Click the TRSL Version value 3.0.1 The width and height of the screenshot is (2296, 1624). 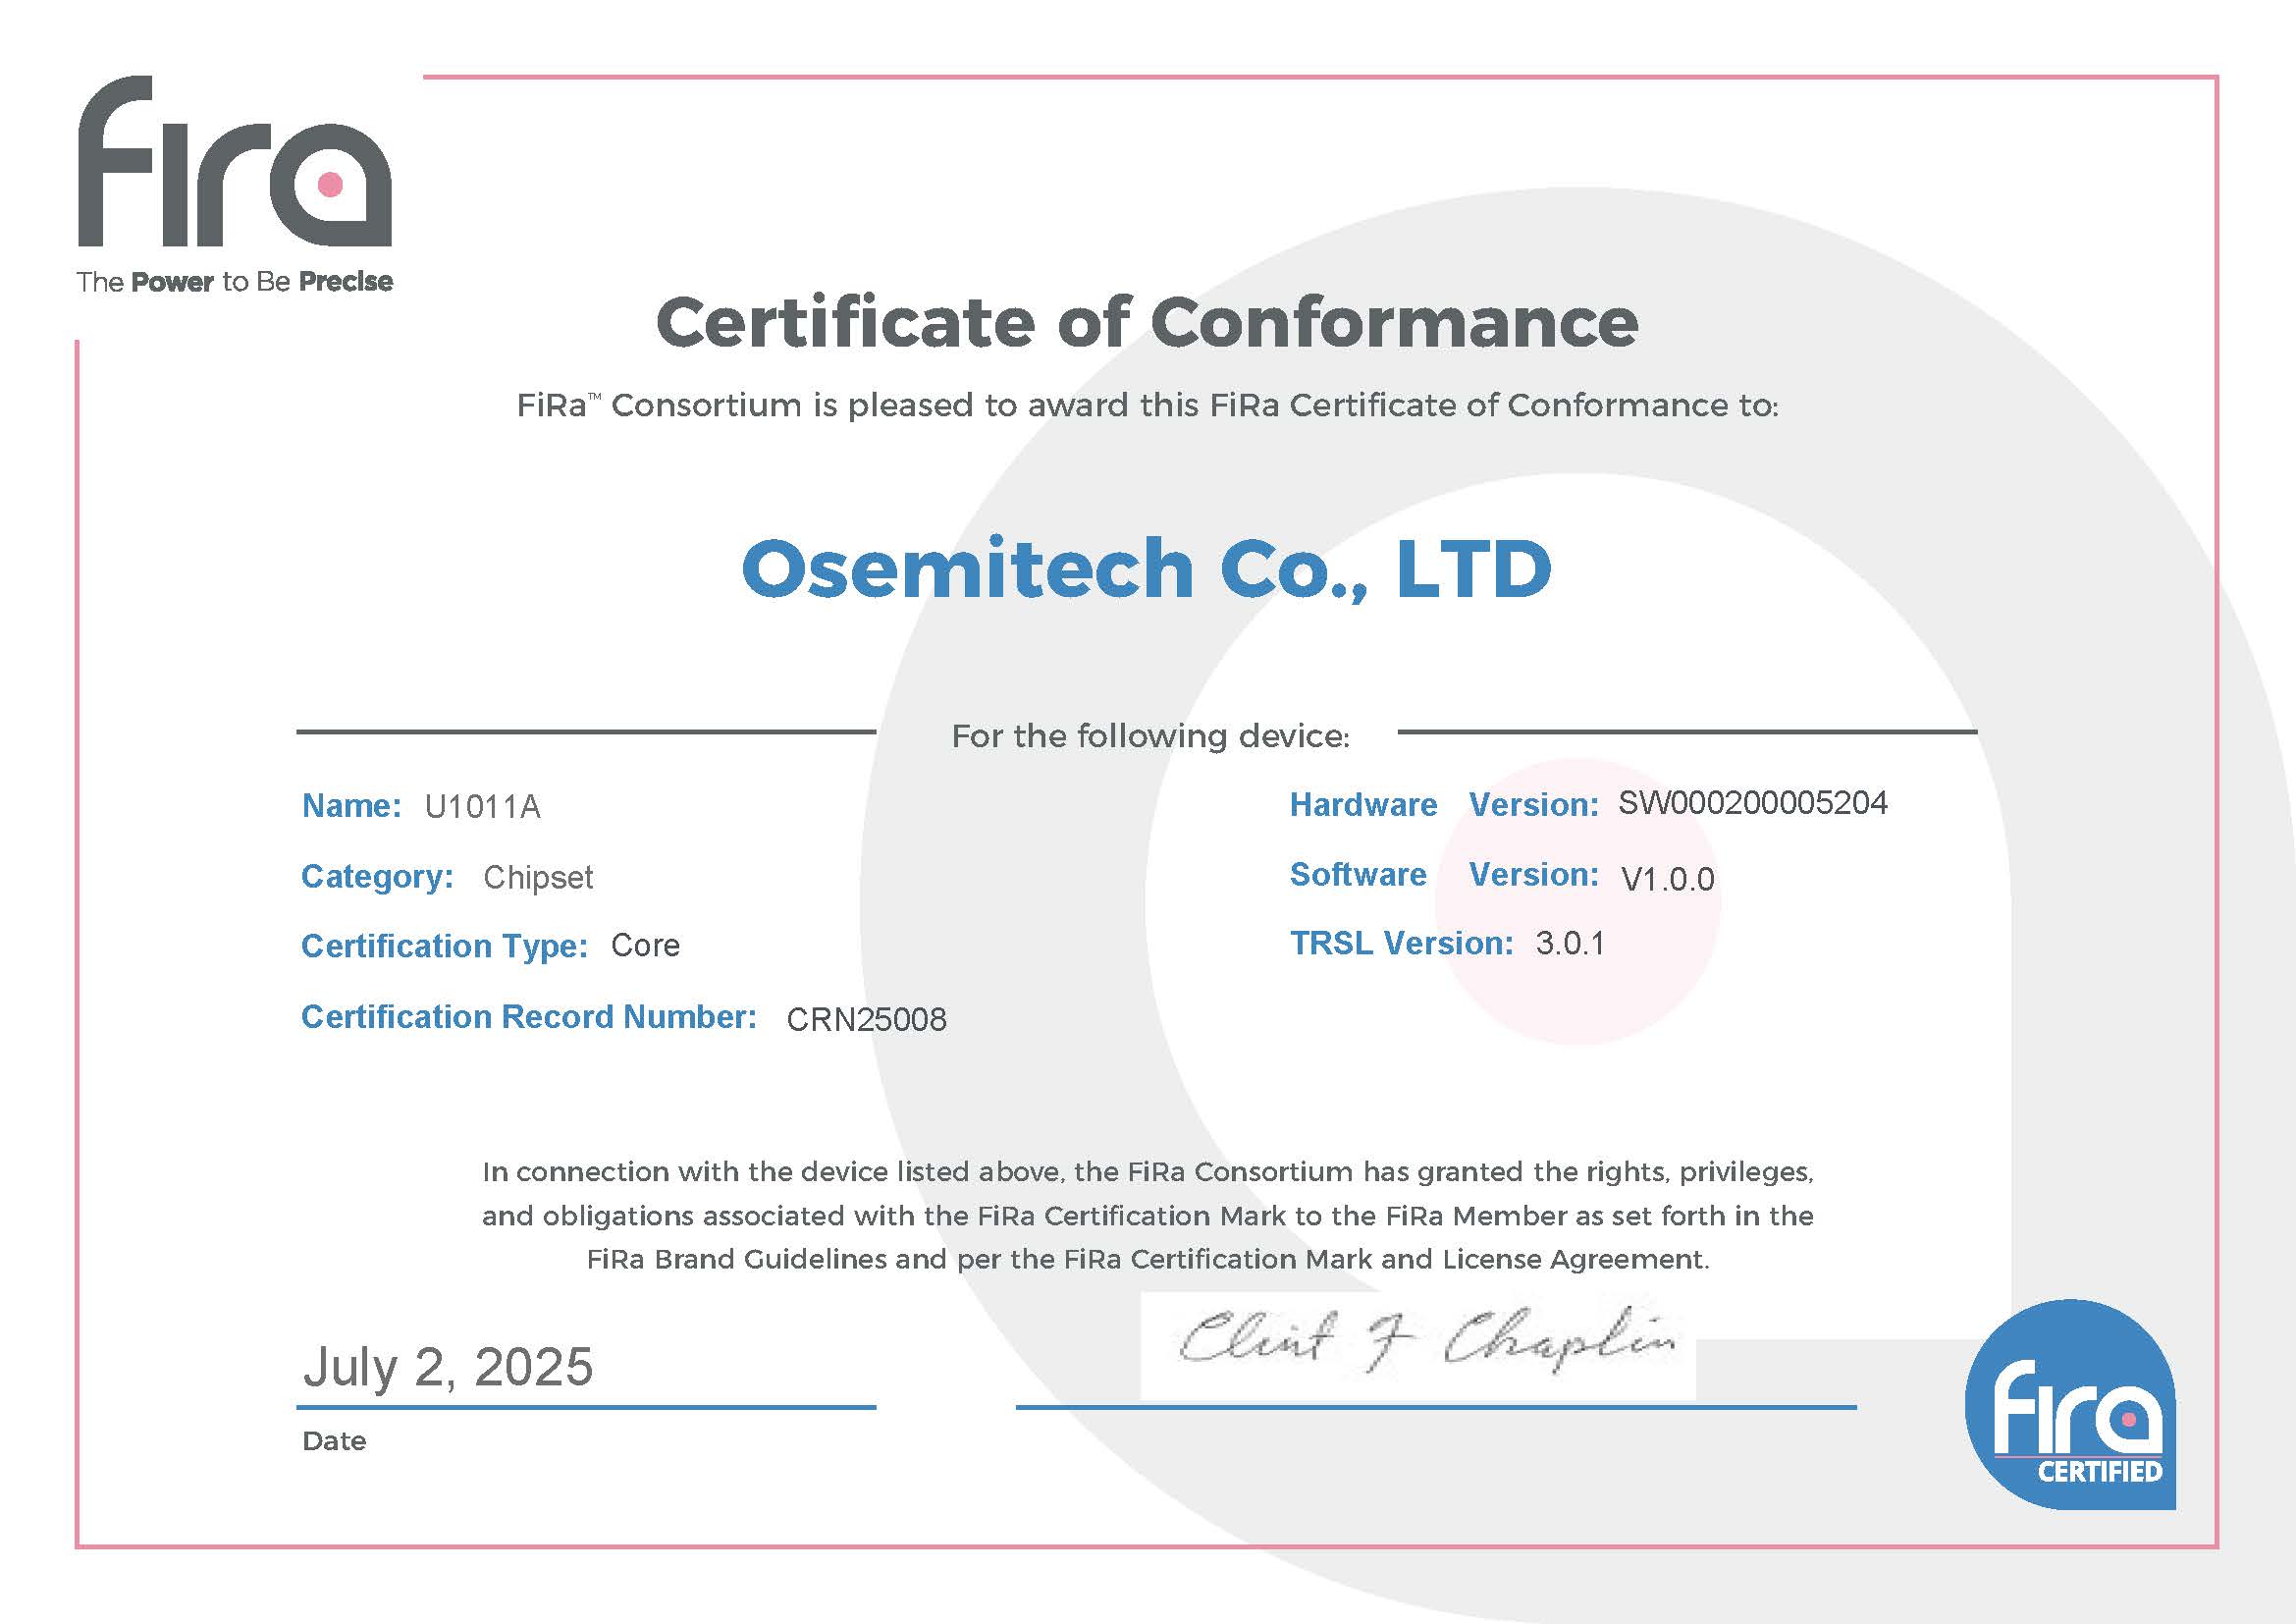tap(1570, 943)
